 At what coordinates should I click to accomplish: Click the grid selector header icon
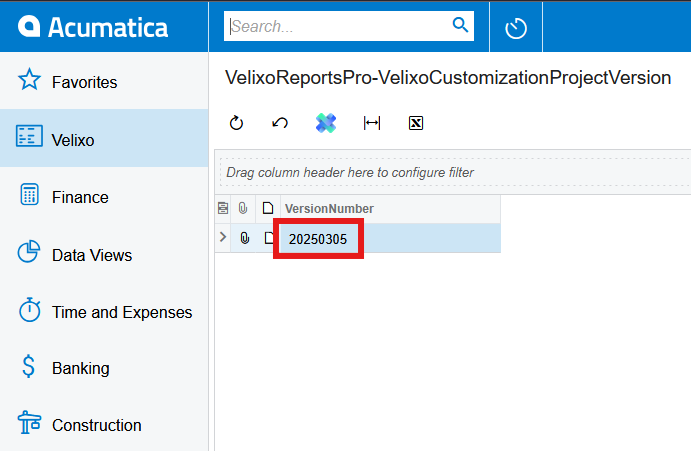coord(223,208)
